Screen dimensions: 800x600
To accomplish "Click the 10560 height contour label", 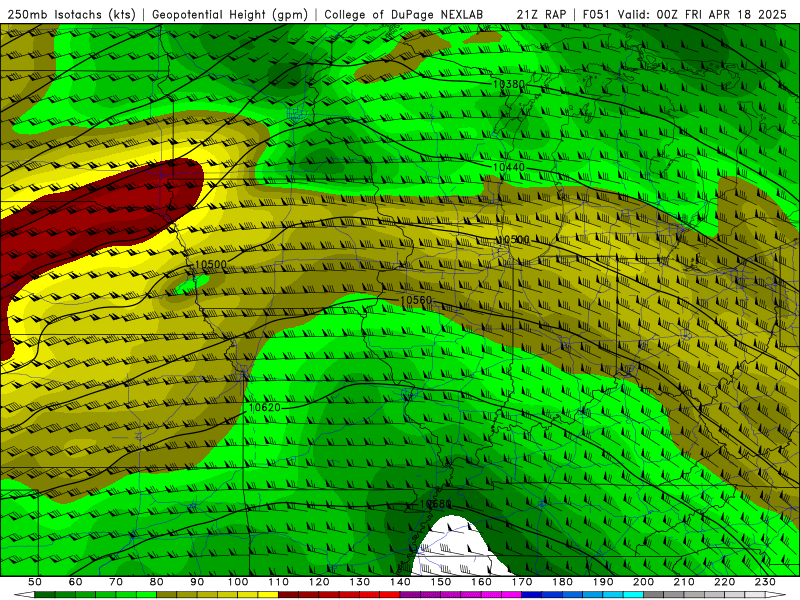I will pos(416,300).
